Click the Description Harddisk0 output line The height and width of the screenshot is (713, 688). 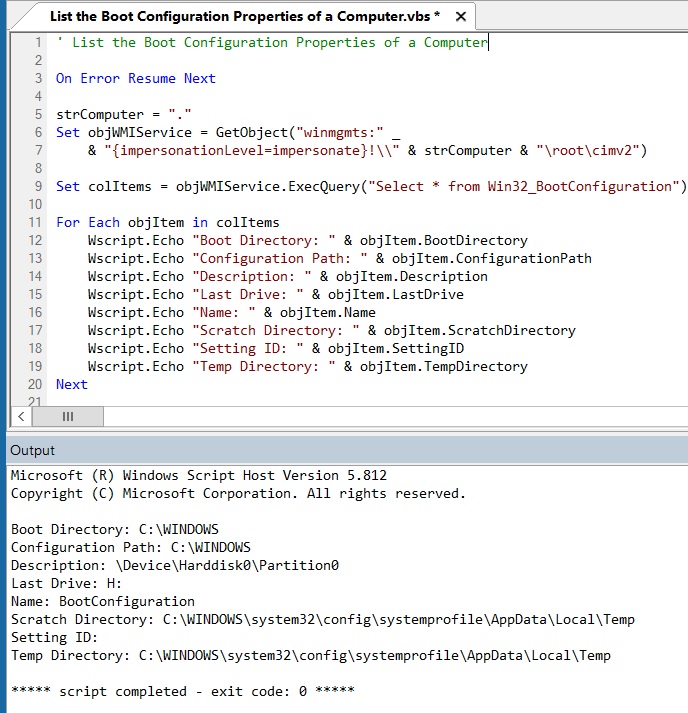tap(175, 565)
